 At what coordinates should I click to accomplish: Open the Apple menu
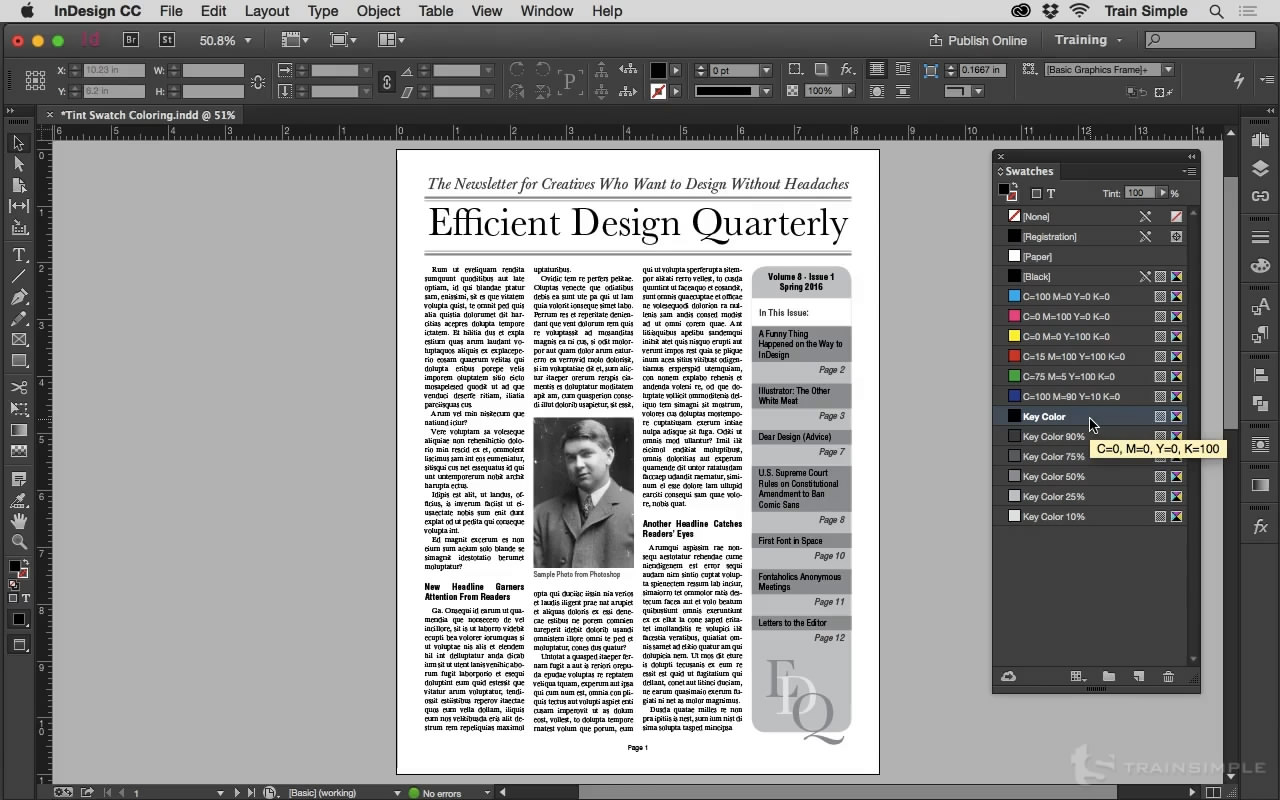point(27,11)
